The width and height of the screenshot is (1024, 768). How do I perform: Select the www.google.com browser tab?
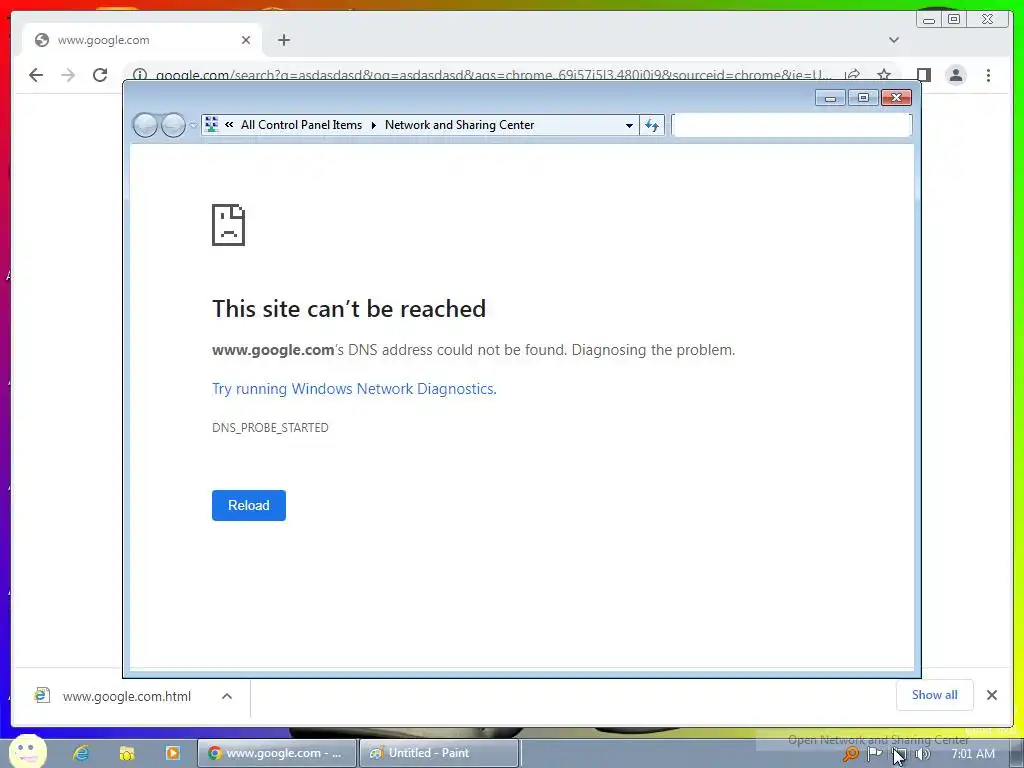click(x=142, y=40)
